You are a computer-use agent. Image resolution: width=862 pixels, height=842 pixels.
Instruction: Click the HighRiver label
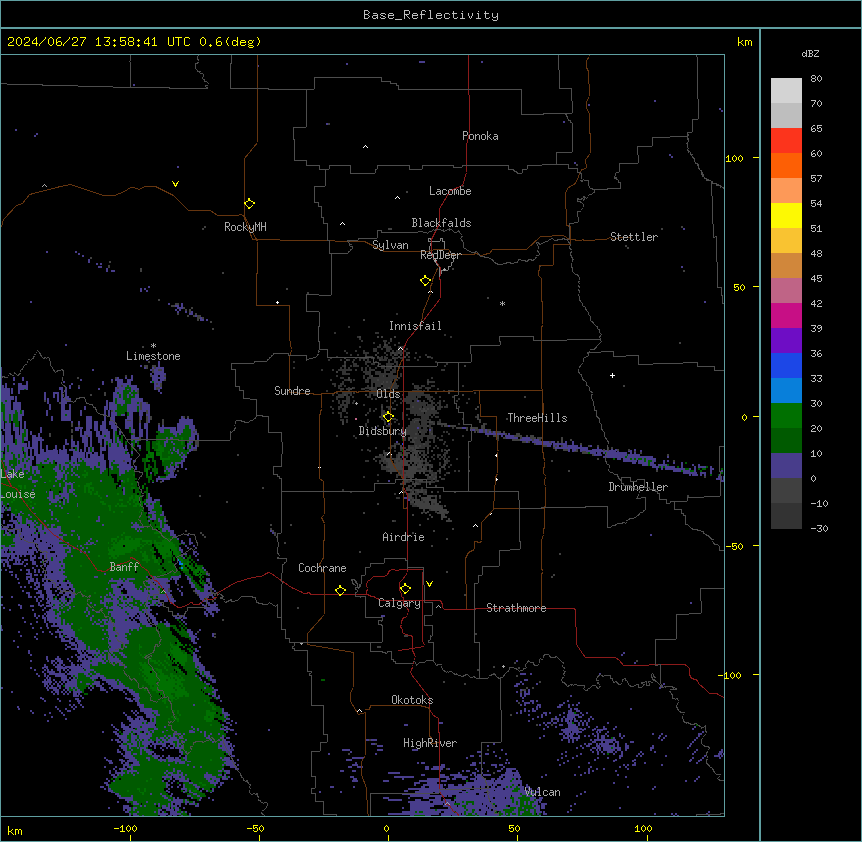click(430, 743)
